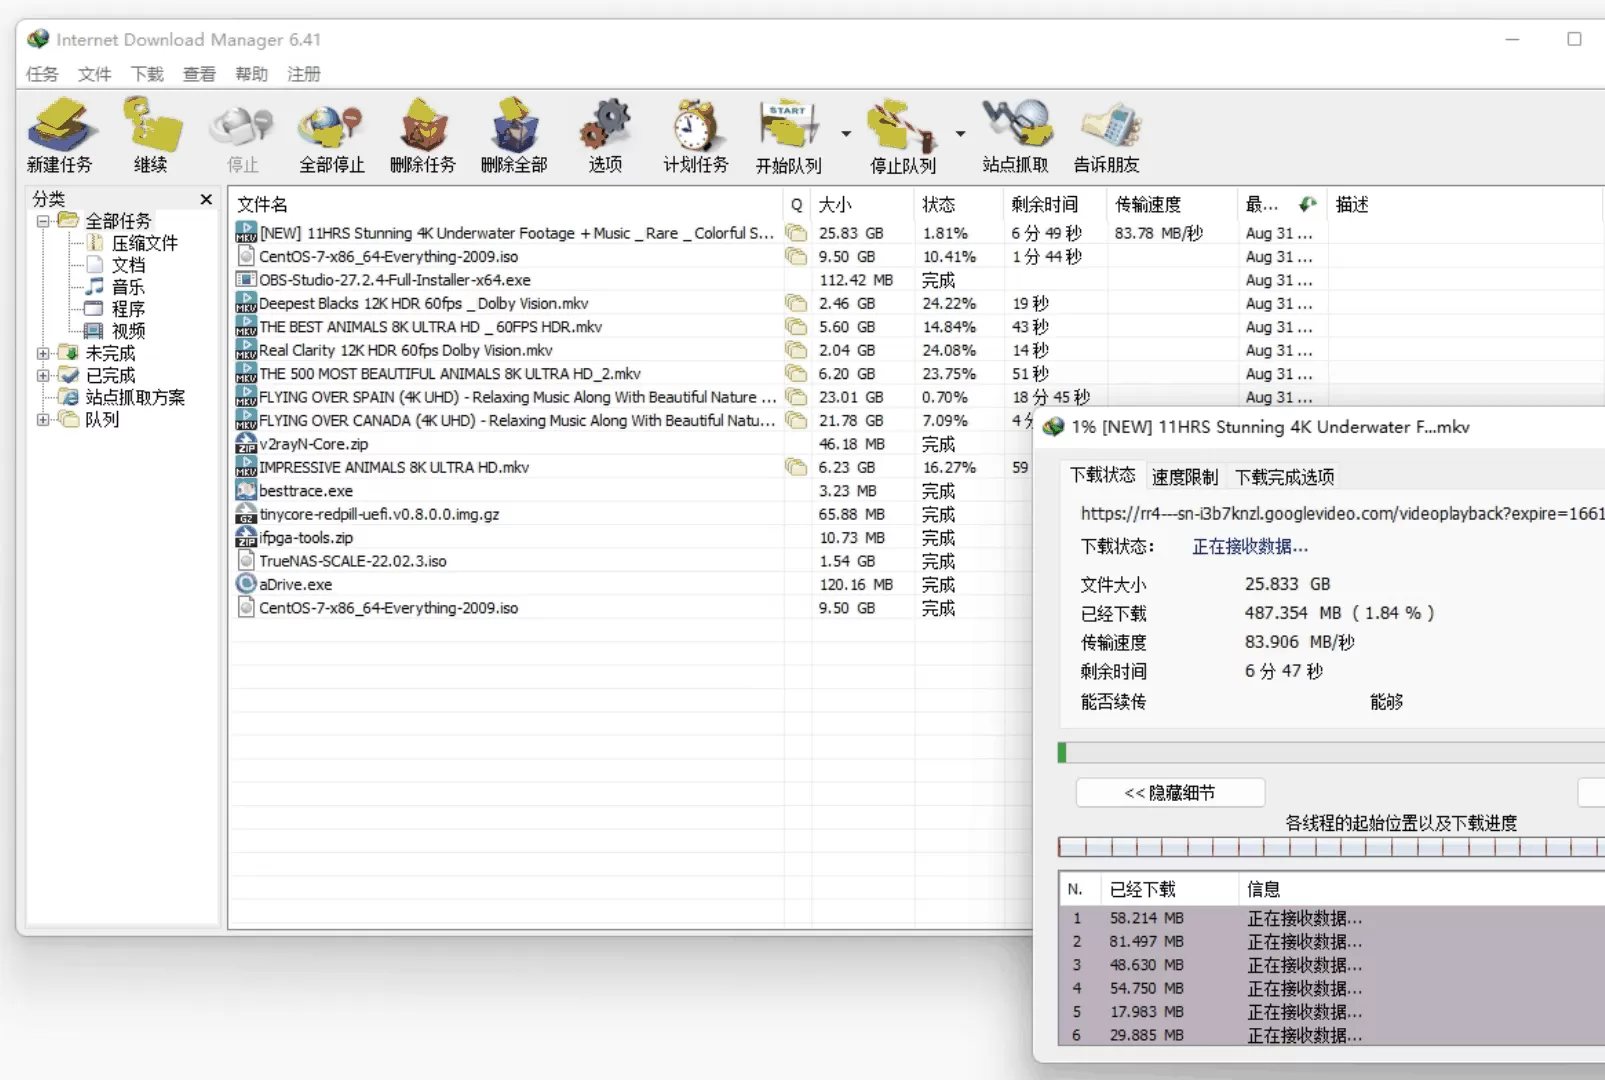The width and height of the screenshot is (1605, 1080).
Task: Click the download progress bar
Action: coord(1331,753)
